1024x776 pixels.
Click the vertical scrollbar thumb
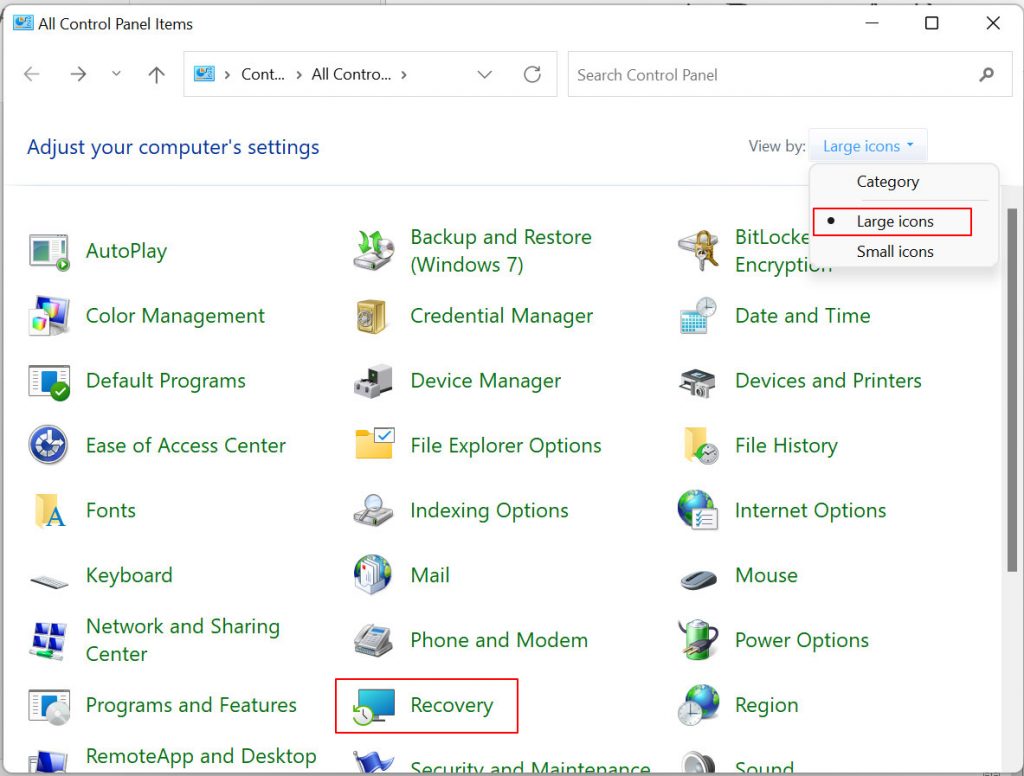[x=1012, y=391]
